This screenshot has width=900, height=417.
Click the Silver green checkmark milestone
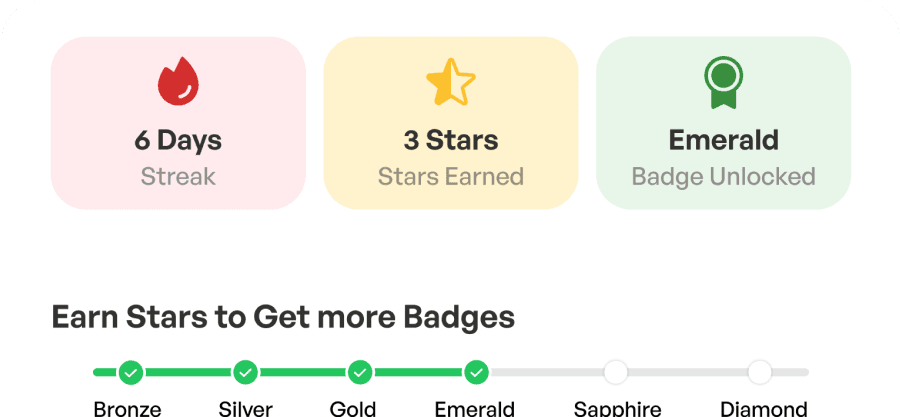tap(245, 373)
